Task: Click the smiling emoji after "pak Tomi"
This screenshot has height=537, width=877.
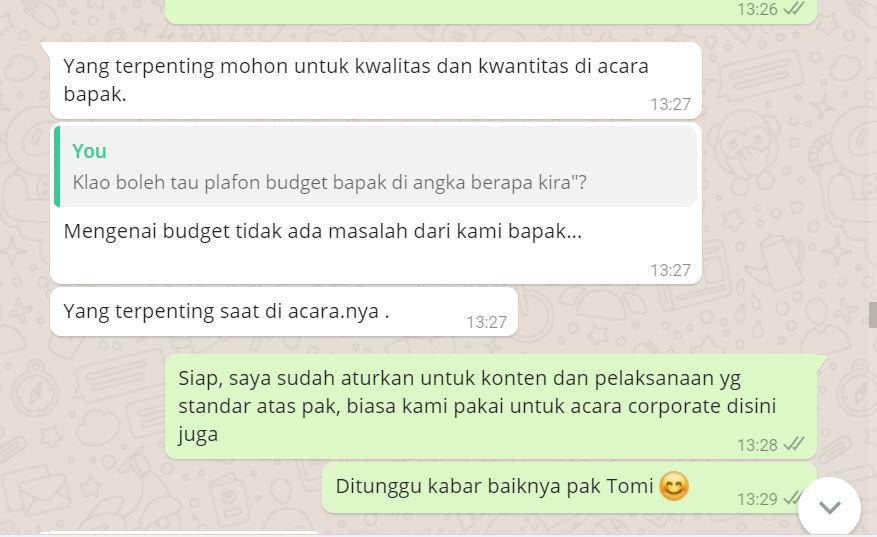Action: pyautogui.click(x=673, y=486)
